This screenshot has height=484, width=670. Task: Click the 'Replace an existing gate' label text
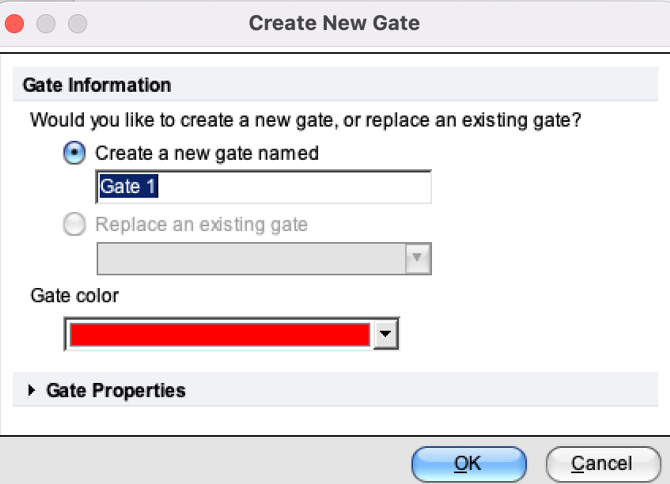click(201, 225)
